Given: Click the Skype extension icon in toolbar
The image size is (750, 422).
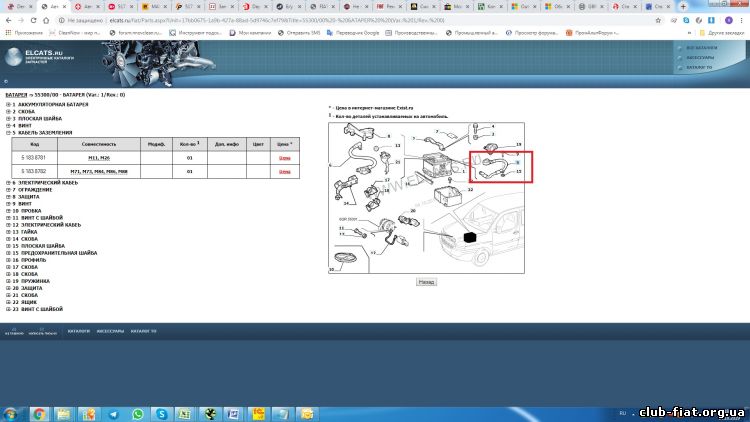Looking at the screenshot, I should (686, 21).
